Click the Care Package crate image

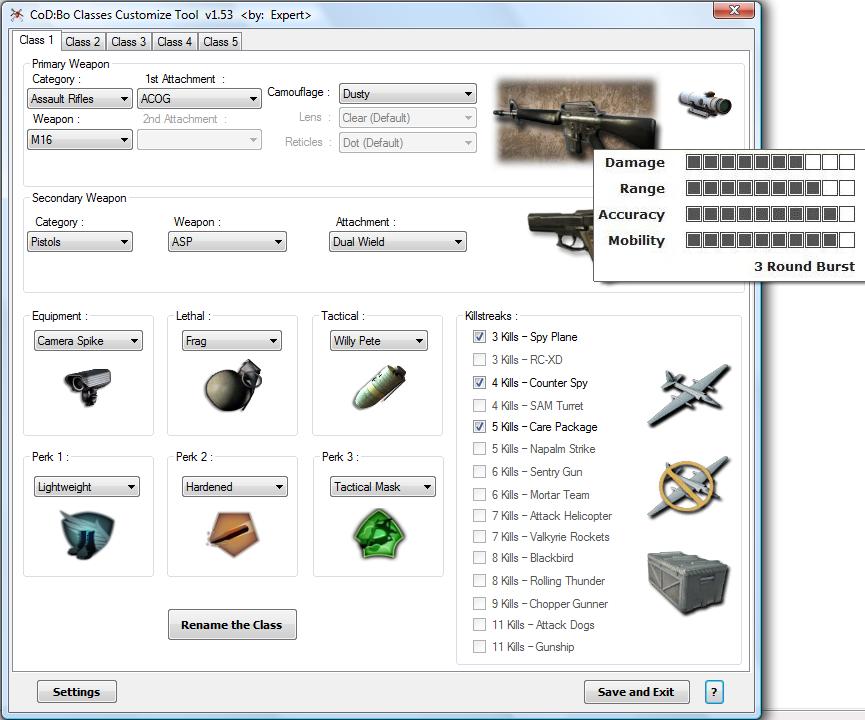tap(688, 583)
